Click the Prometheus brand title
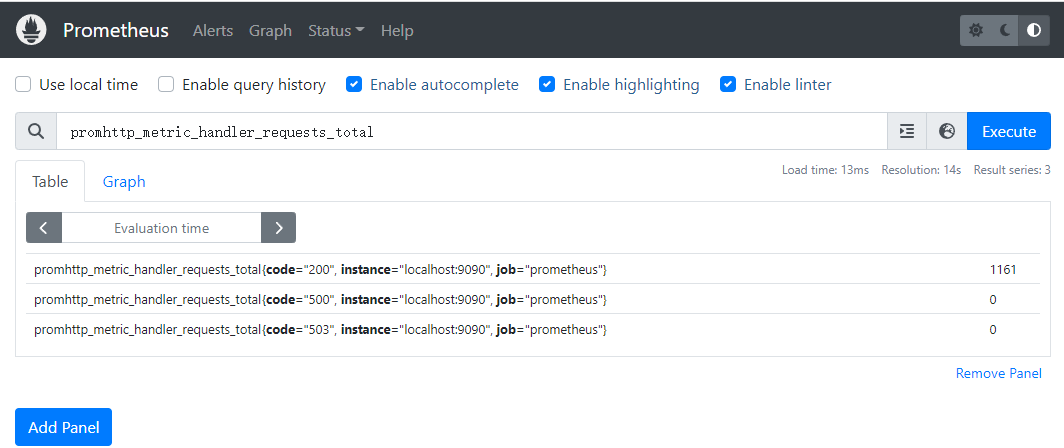 tap(116, 31)
